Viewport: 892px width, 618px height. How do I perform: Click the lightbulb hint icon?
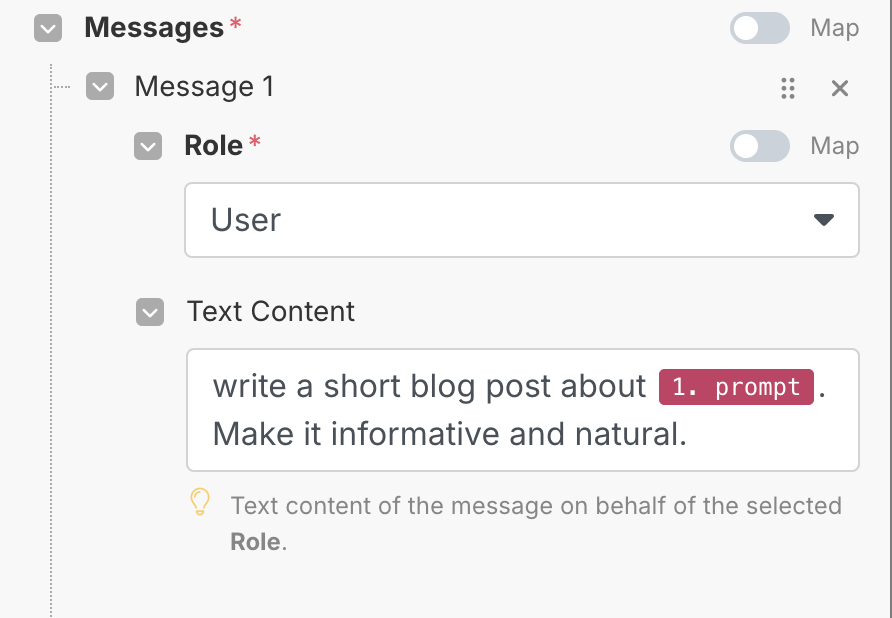click(200, 501)
